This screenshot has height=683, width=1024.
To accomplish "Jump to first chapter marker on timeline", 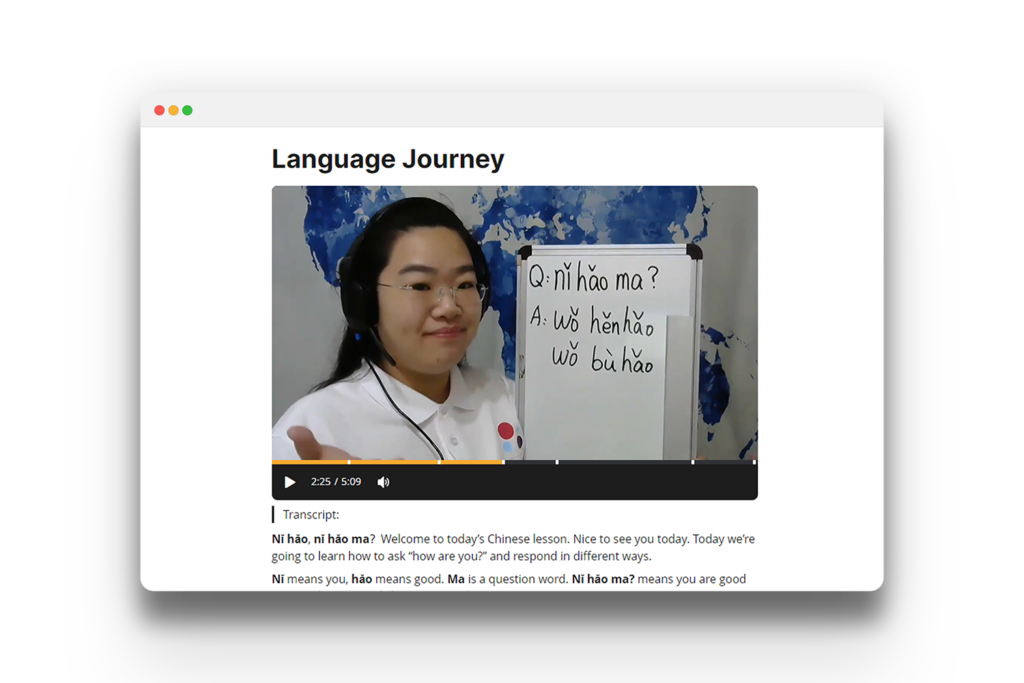I will click(x=349, y=462).
